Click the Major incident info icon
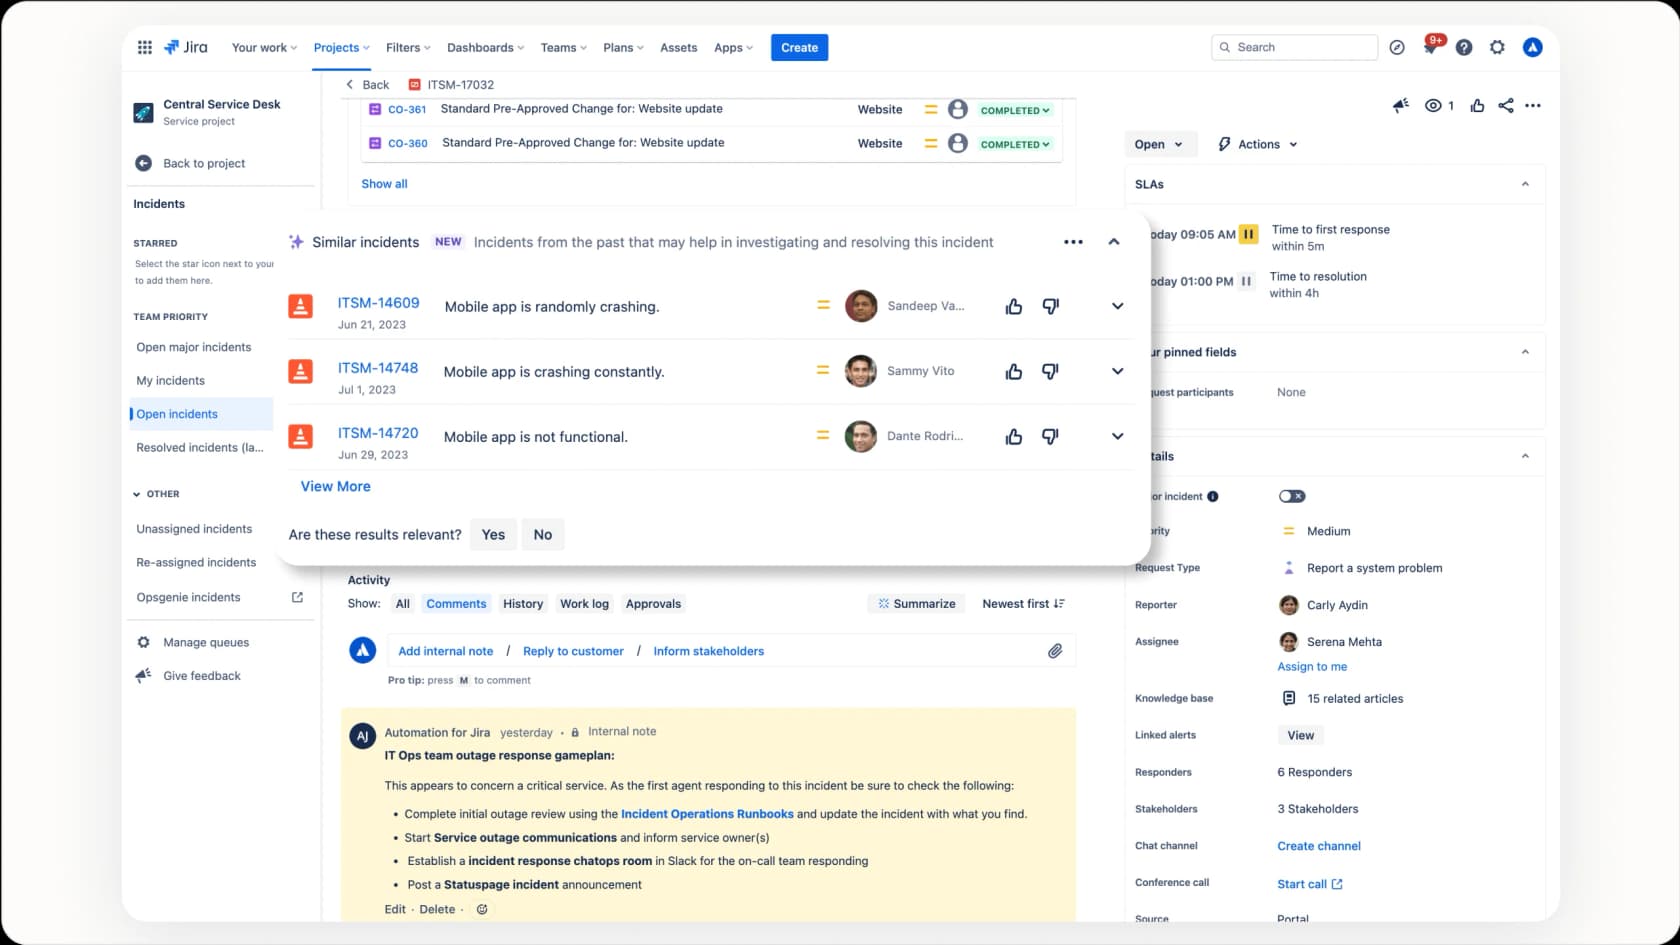Image resolution: width=1680 pixels, height=945 pixels. pyautogui.click(x=1213, y=496)
